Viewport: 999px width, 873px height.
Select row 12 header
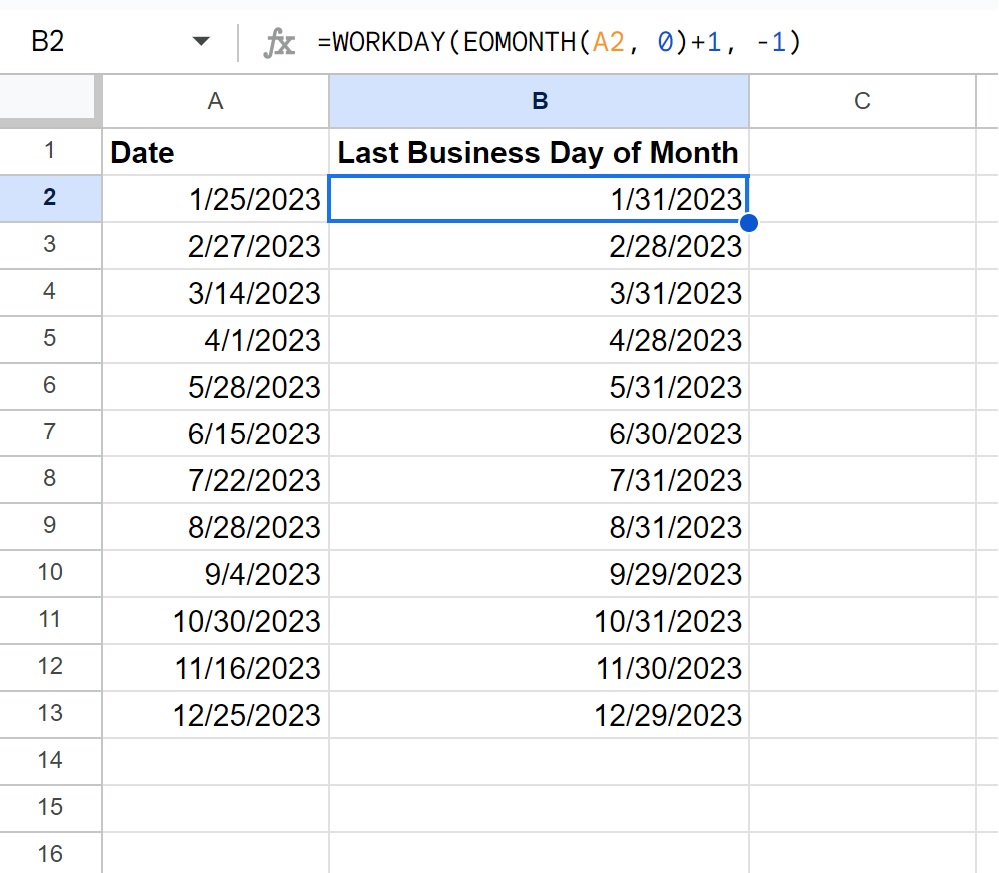[50, 668]
